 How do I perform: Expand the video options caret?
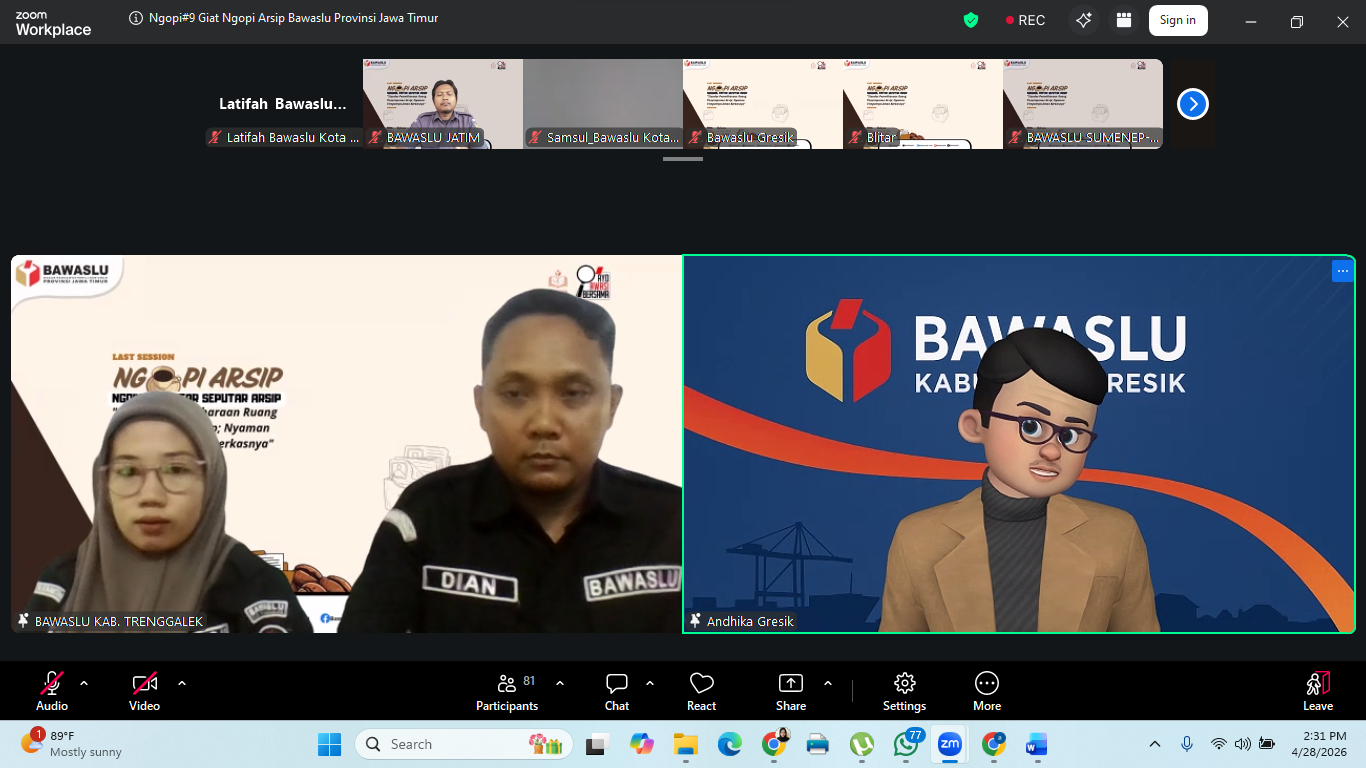point(182,683)
